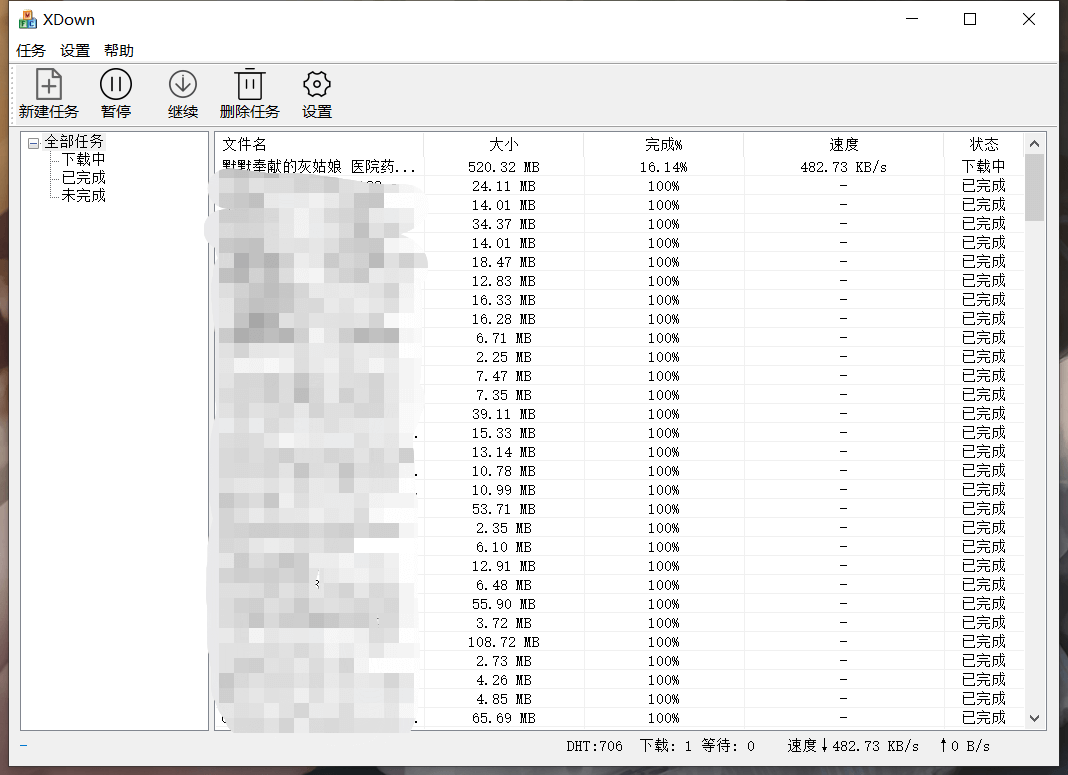This screenshot has height=775, width=1068.
Task: Open the 设置 menu in menu bar
Action: (75, 51)
